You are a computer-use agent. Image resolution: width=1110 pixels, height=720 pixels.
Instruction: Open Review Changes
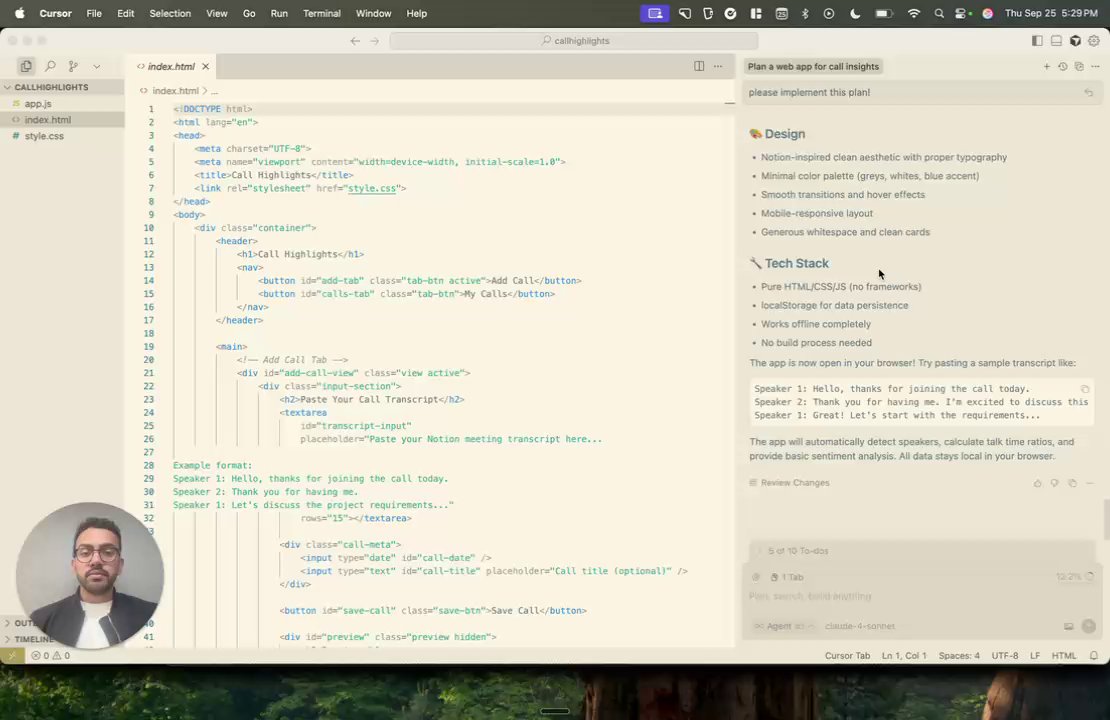[x=789, y=483]
